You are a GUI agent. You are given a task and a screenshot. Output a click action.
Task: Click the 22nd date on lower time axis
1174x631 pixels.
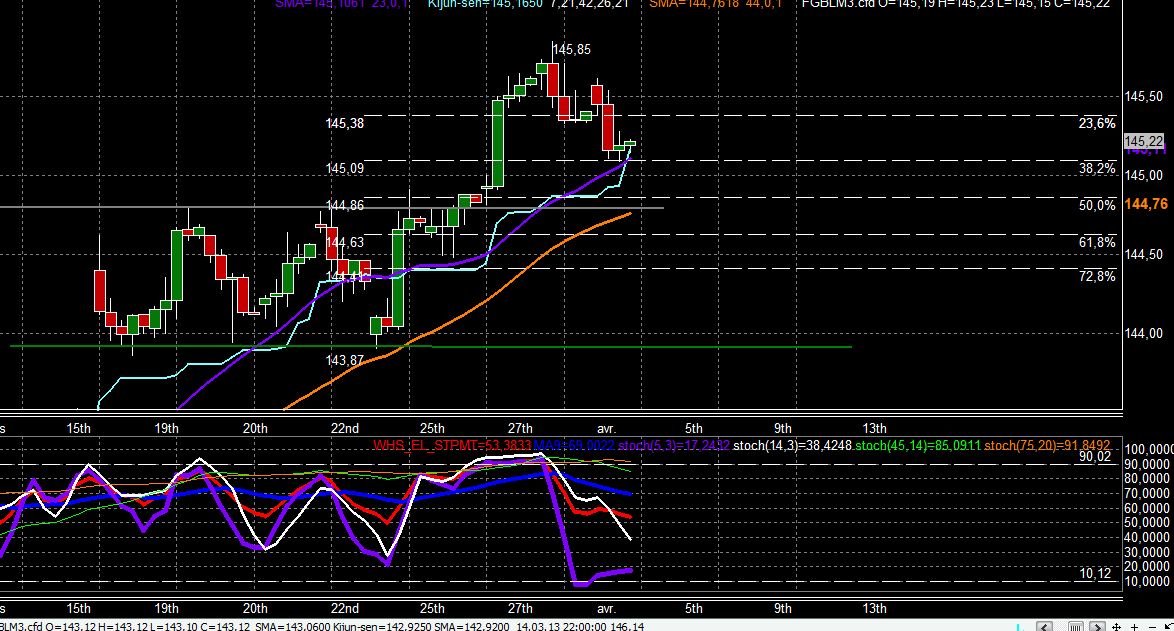point(344,608)
